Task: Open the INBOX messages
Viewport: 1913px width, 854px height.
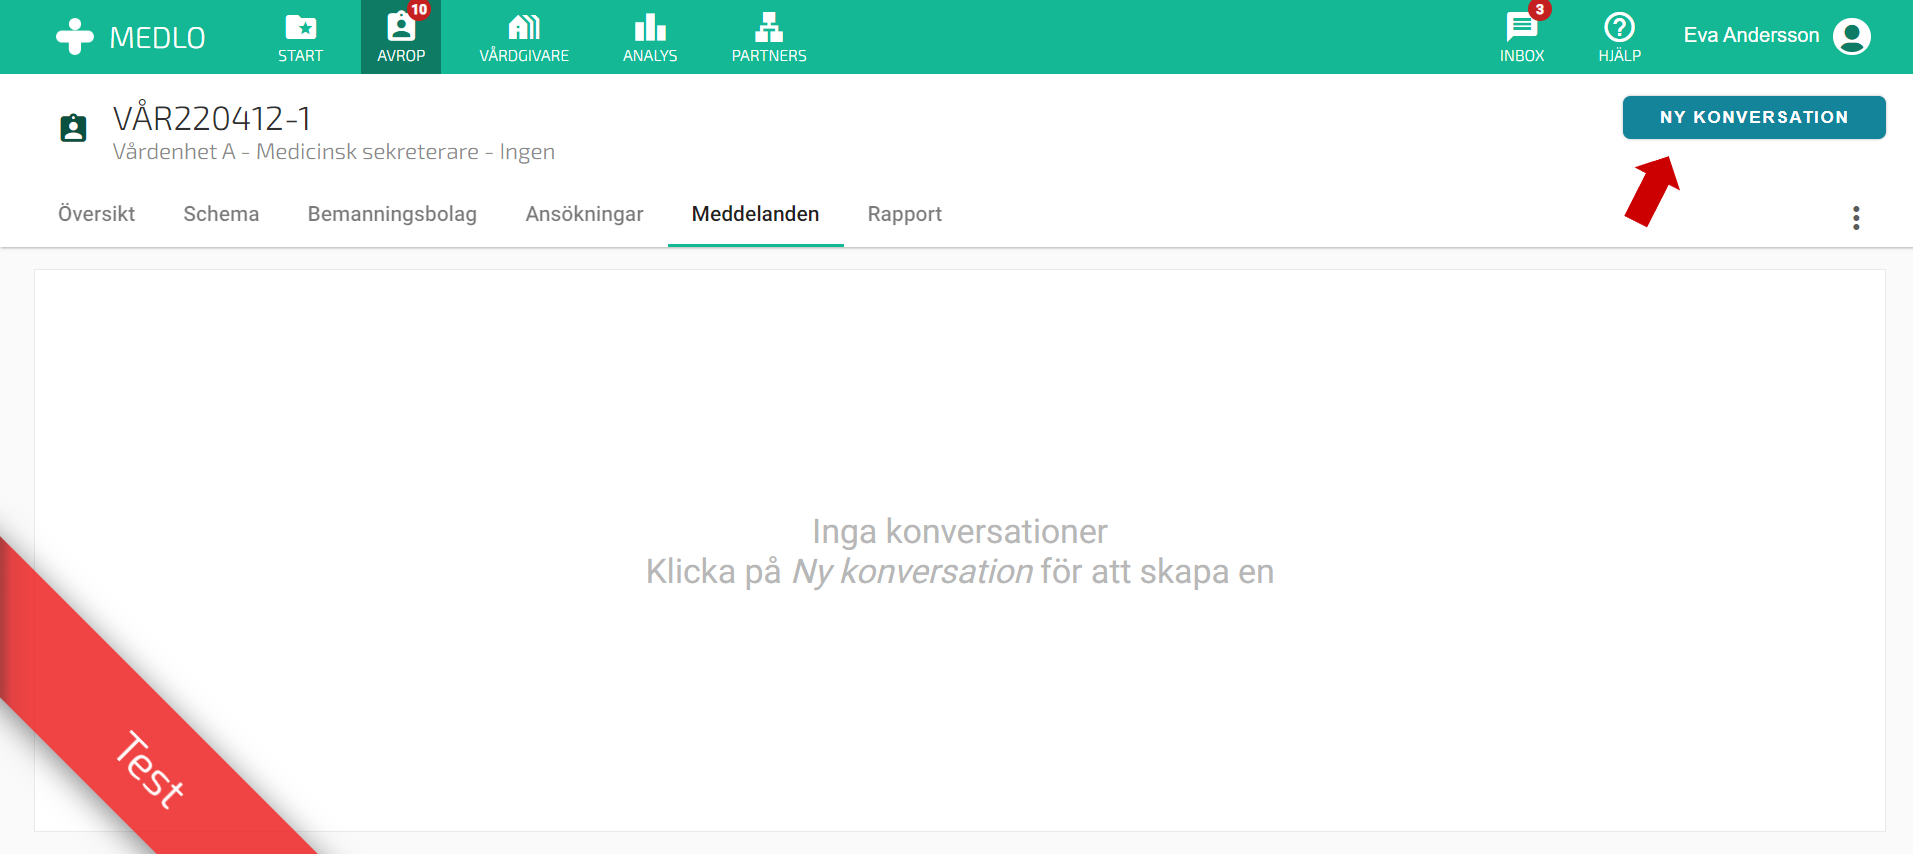Action: click(x=1522, y=37)
